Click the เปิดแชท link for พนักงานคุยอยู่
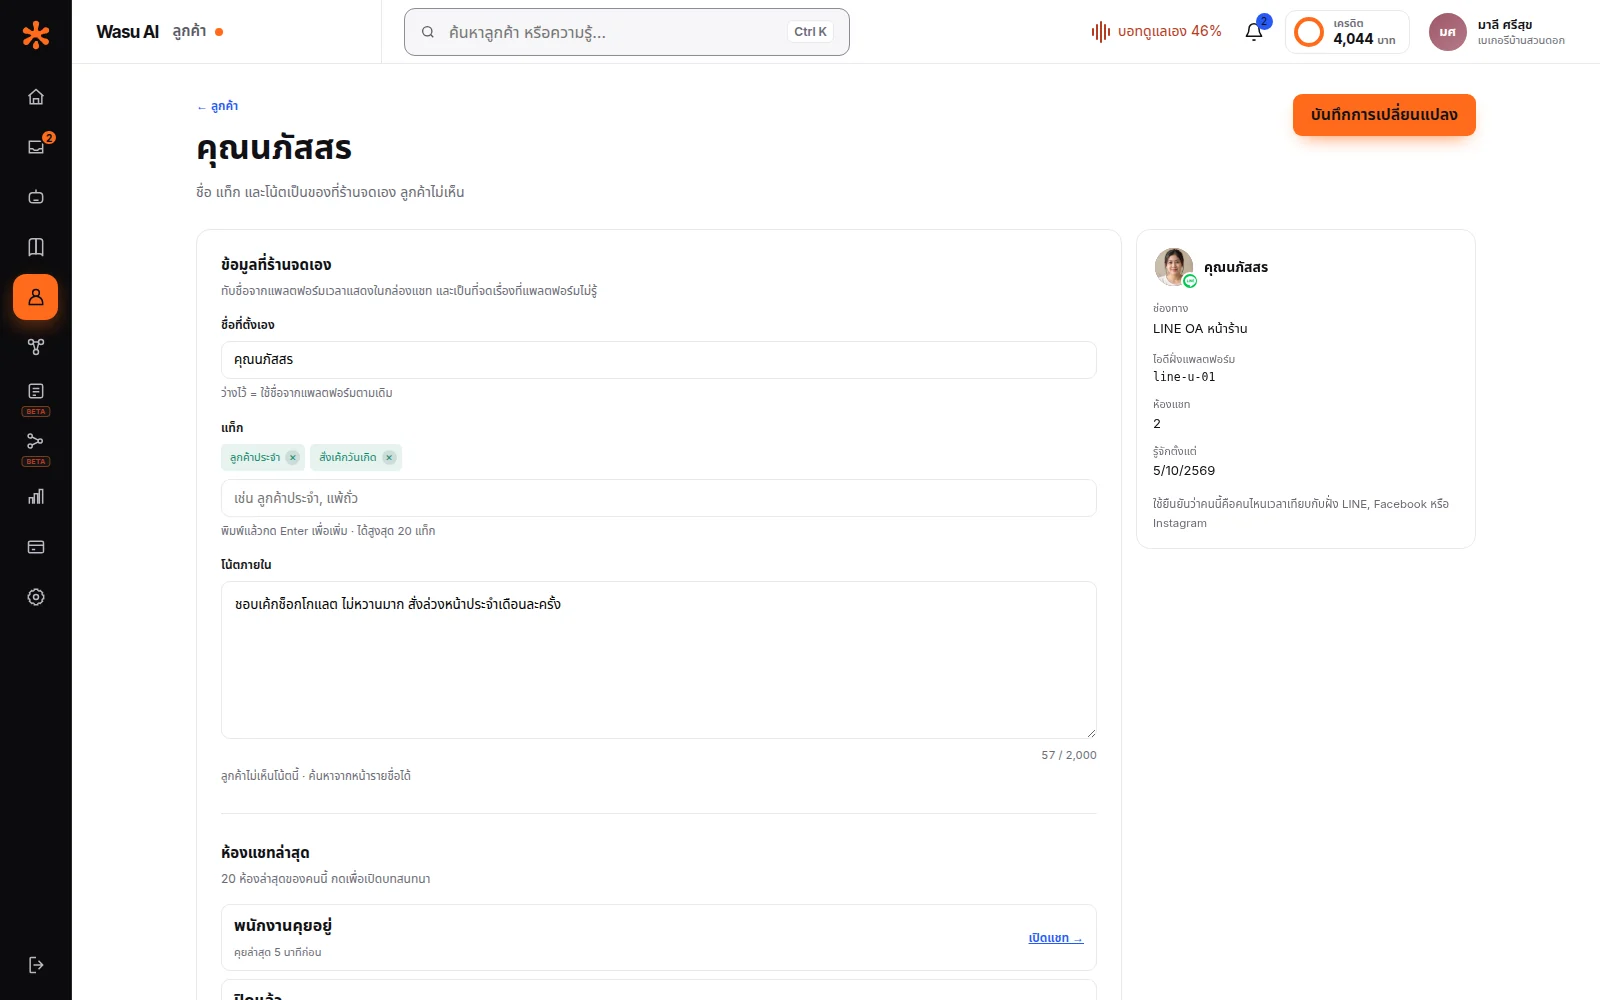 click(1056, 938)
